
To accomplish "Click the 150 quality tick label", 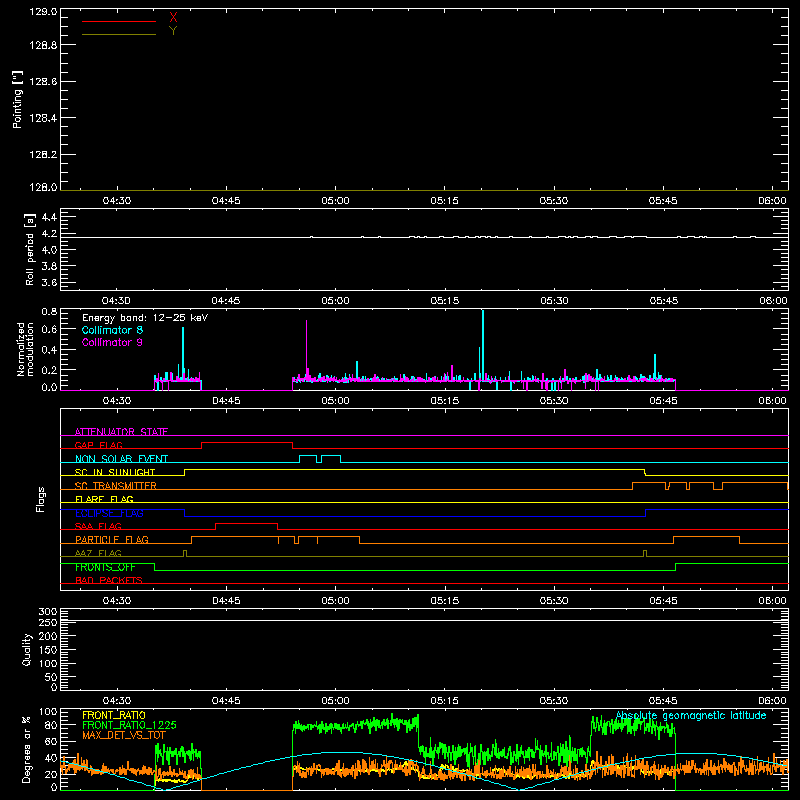I will 47,650.
